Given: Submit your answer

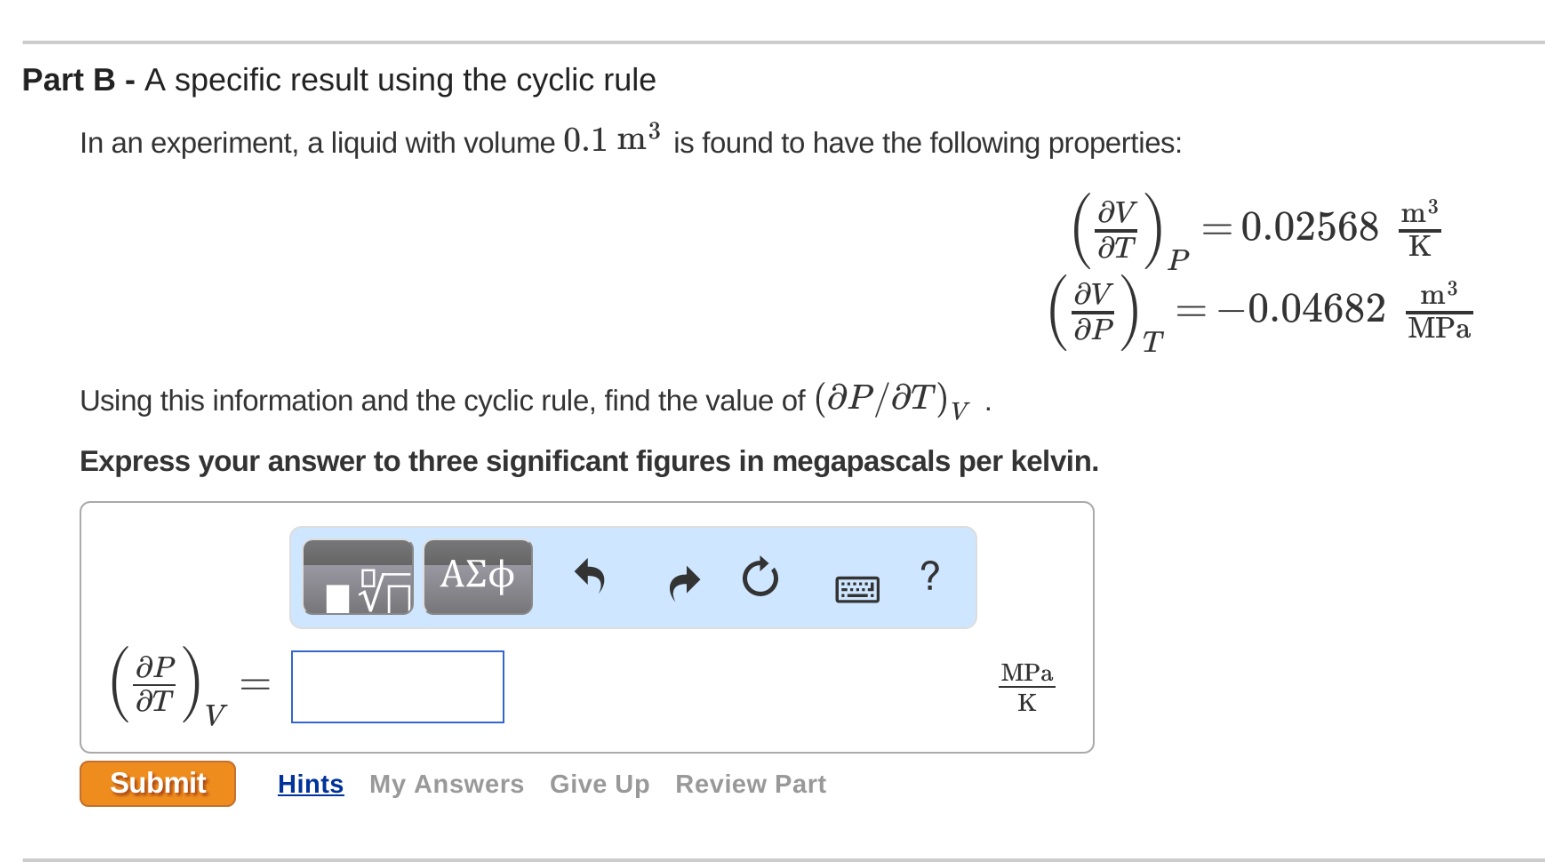Looking at the screenshot, I should pyautogui.click(x=157, y=784).
